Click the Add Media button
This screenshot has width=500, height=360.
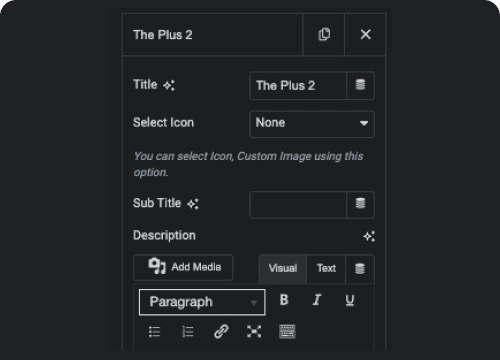click(x=183, y=267)
